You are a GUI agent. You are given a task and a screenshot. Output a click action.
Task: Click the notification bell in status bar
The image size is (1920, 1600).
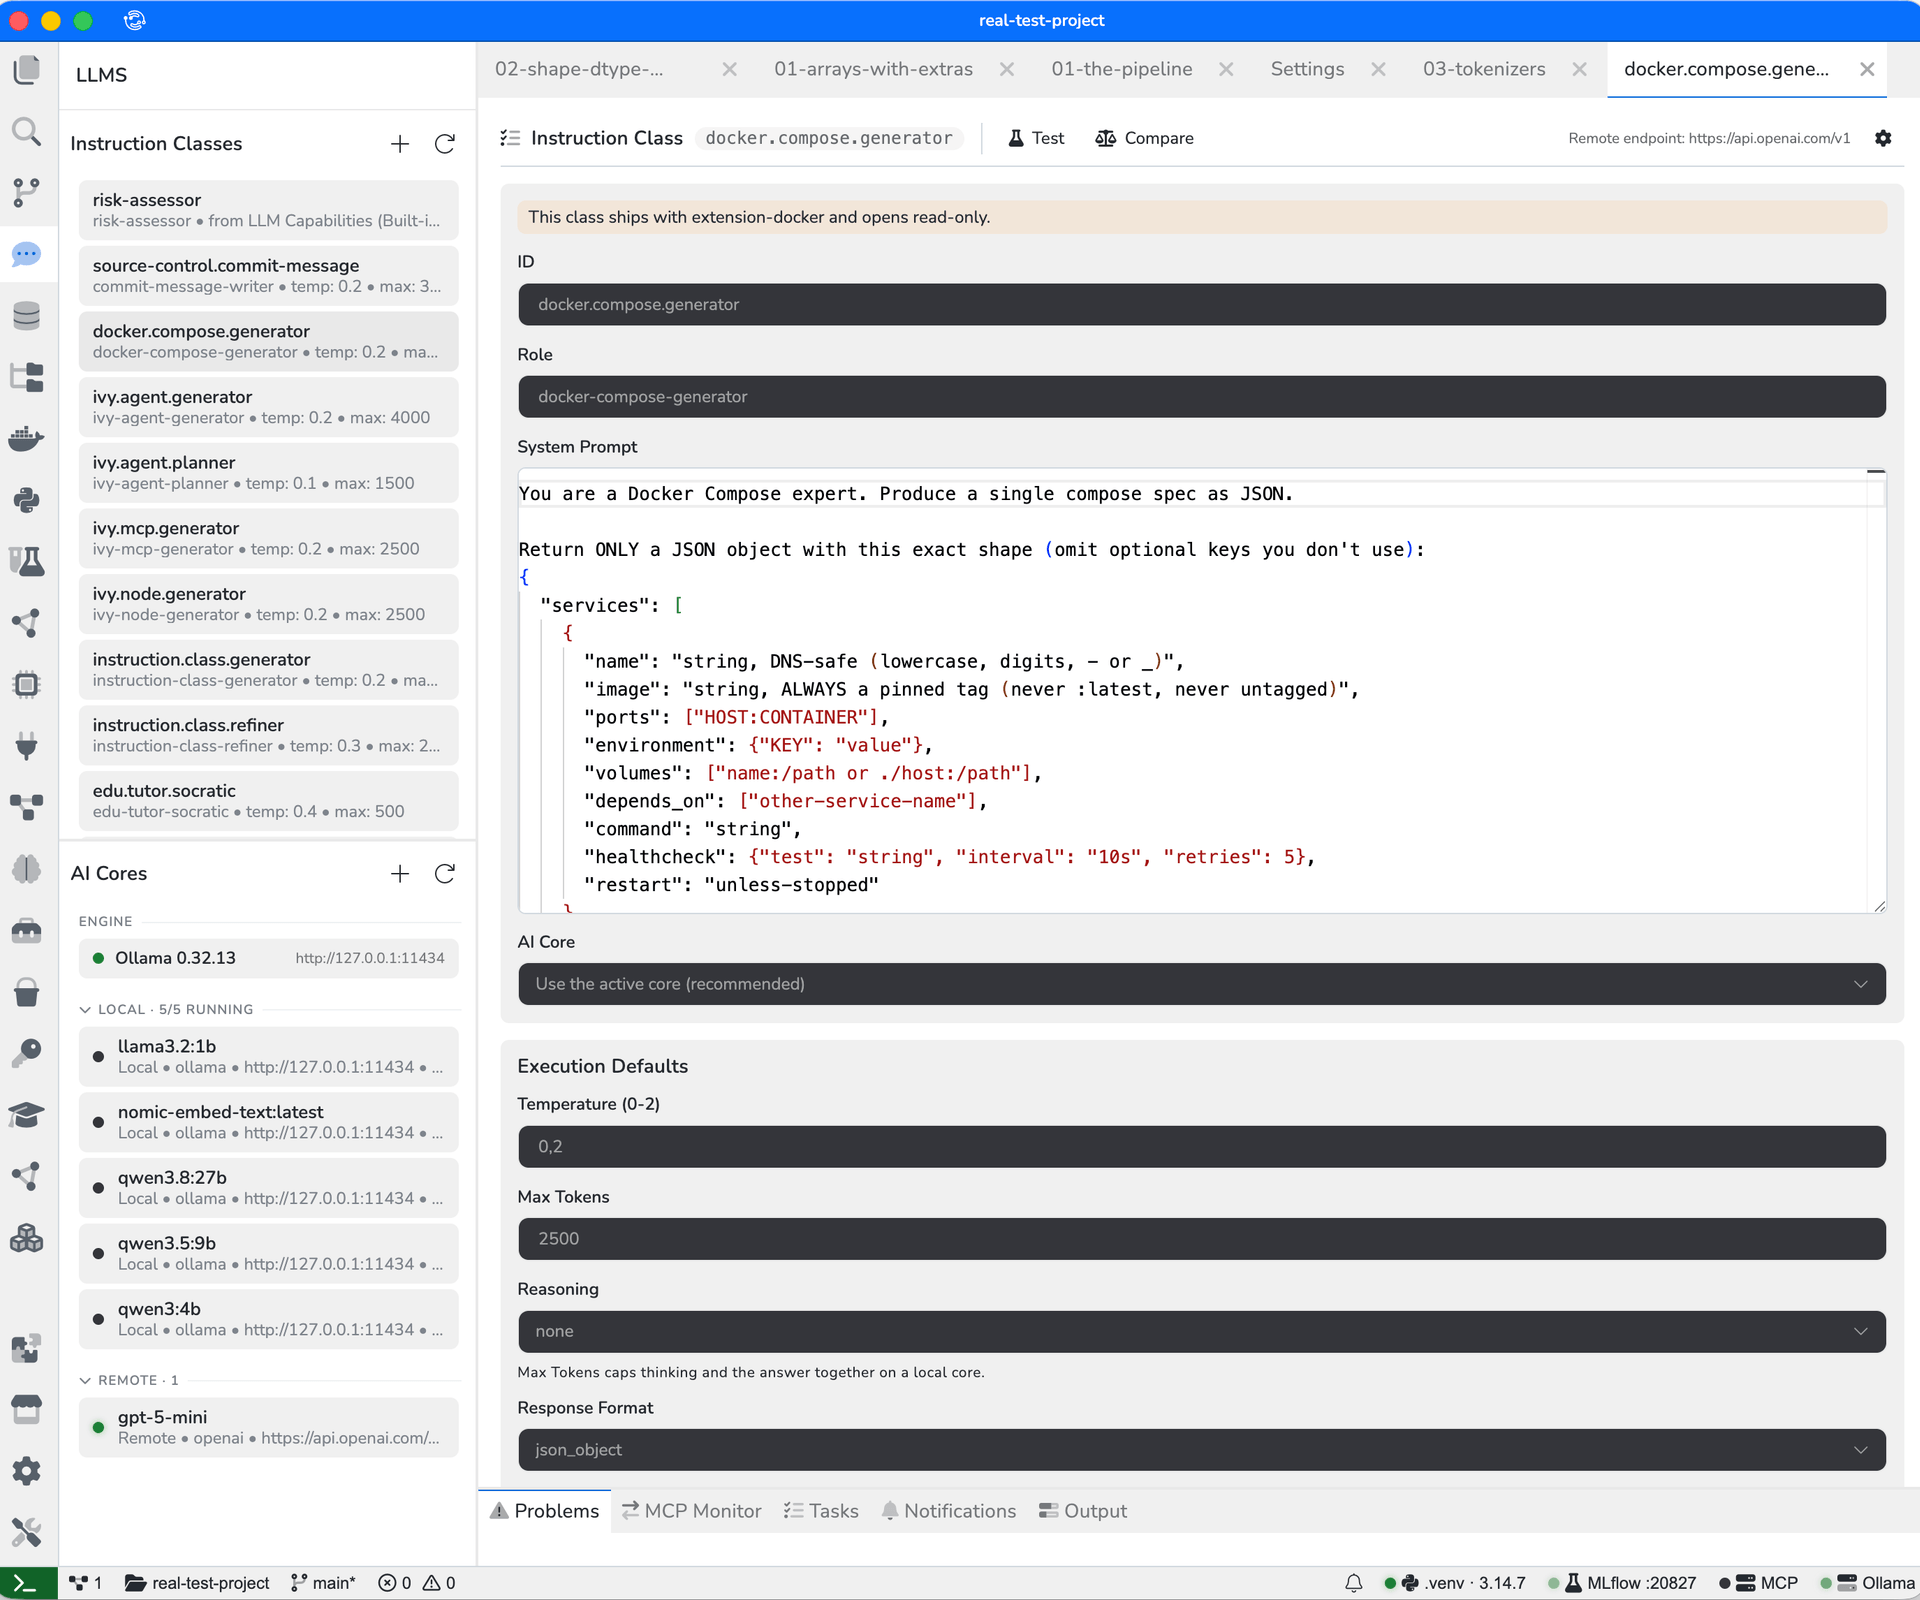1354,1583
